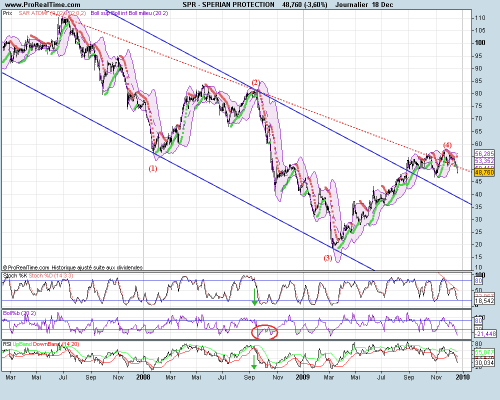500x400 pixels.
Task: Select the (2) wave label
Action: coord(255,82)
